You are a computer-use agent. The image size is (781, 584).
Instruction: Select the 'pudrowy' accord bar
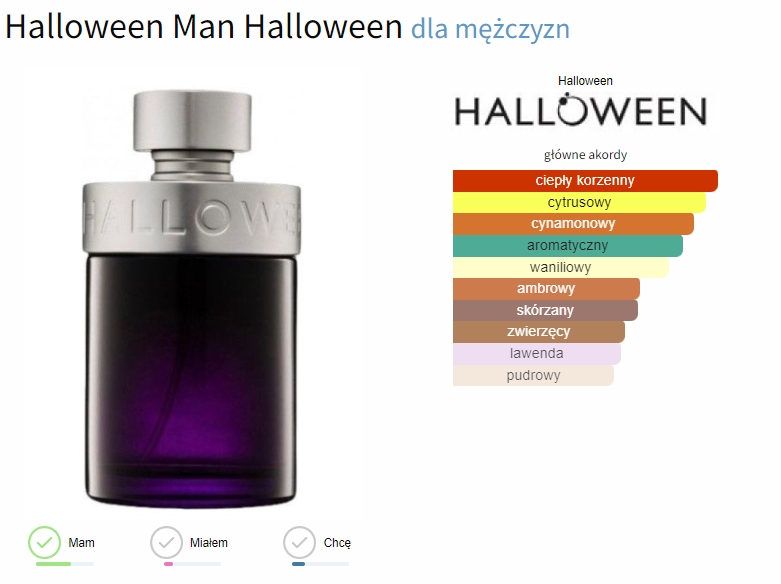pyautogui.click(x=533, y=375)
